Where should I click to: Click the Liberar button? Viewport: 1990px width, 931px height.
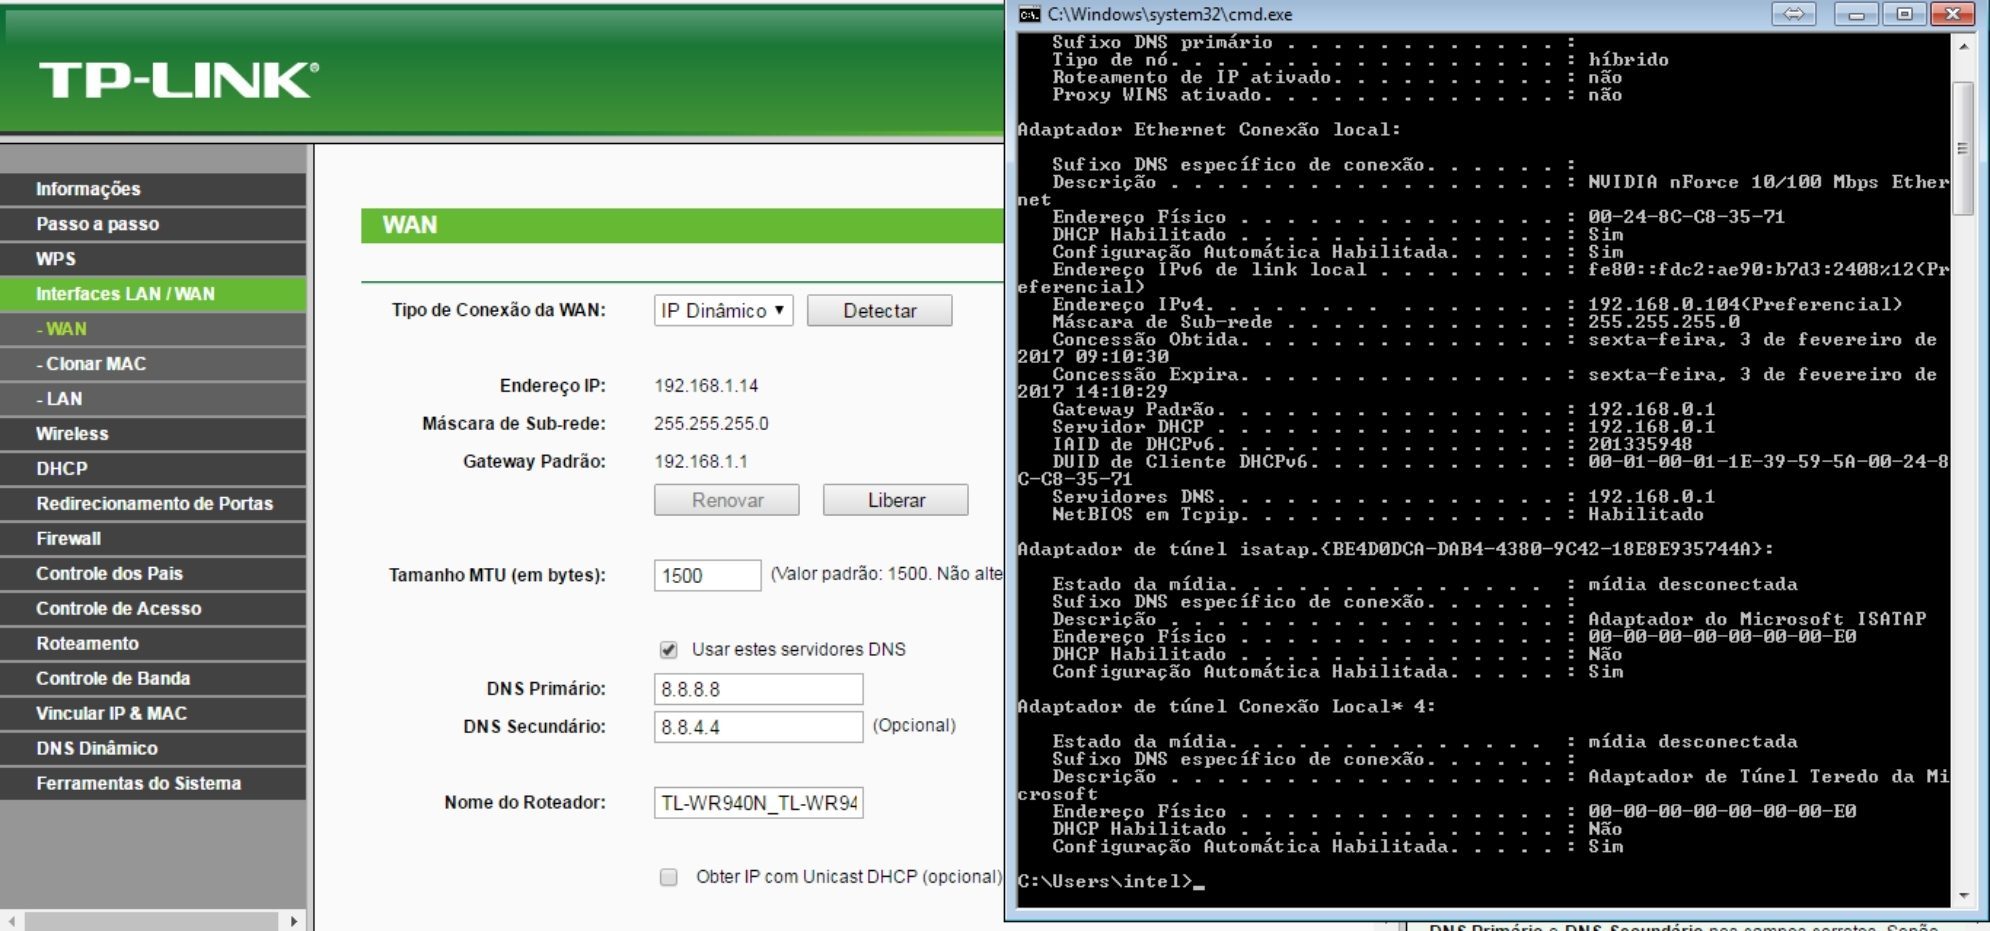(x=896, y=500)
